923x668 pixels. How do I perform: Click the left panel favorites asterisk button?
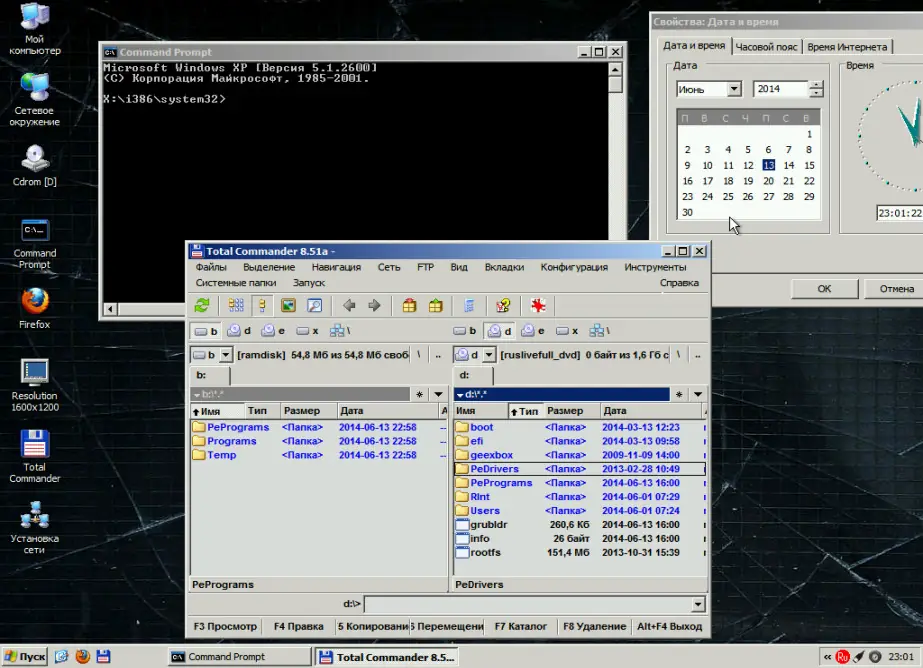click(420, 394)
